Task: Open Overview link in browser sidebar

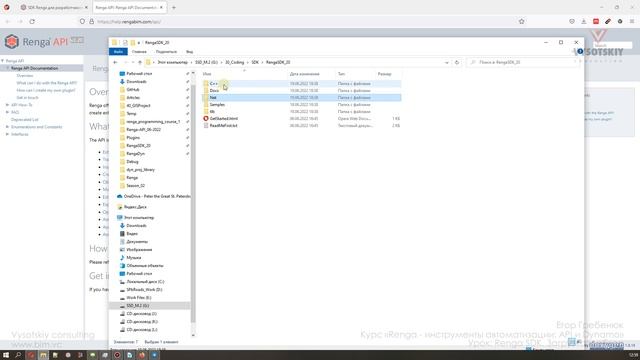Action: (x=24, y=76)
